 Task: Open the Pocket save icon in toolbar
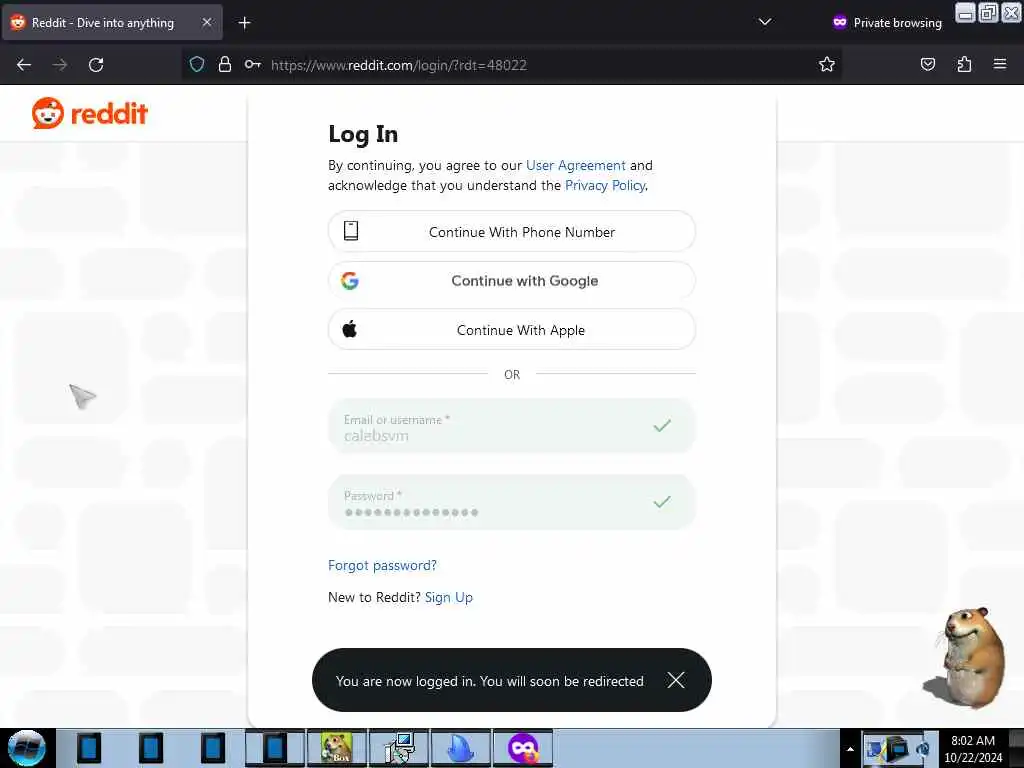(x=927, y=64)
